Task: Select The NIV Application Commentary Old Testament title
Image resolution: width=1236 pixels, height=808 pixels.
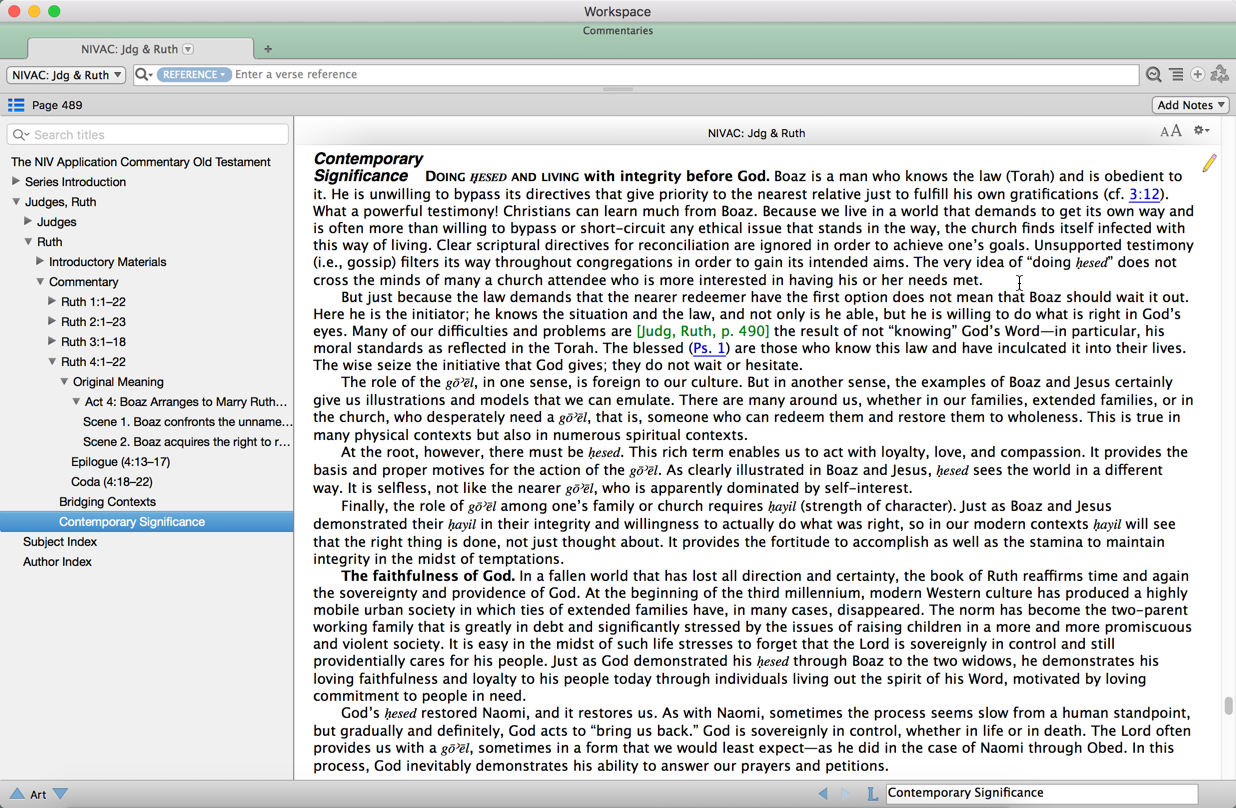Action: (140, 162)
